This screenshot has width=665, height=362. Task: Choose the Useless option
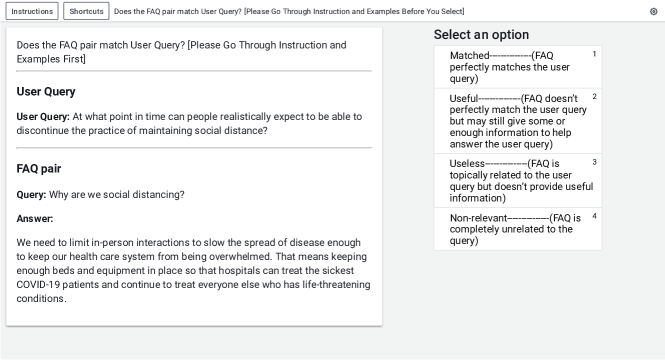point(517,181)
